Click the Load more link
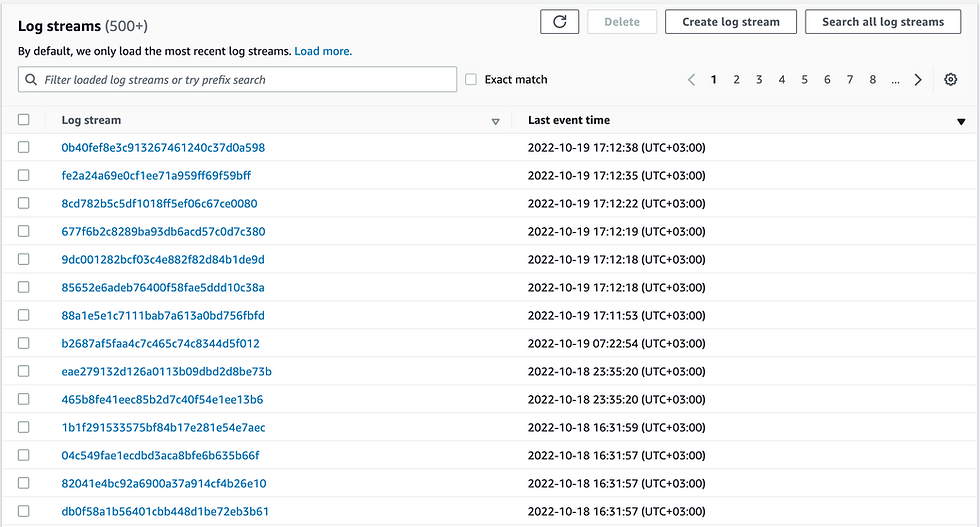 click(x=323, y=51)
